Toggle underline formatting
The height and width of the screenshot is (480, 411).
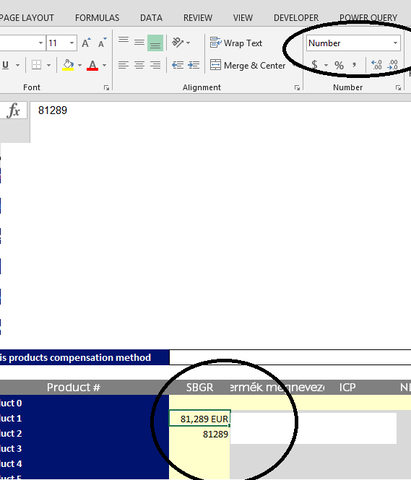click(5, 65)
